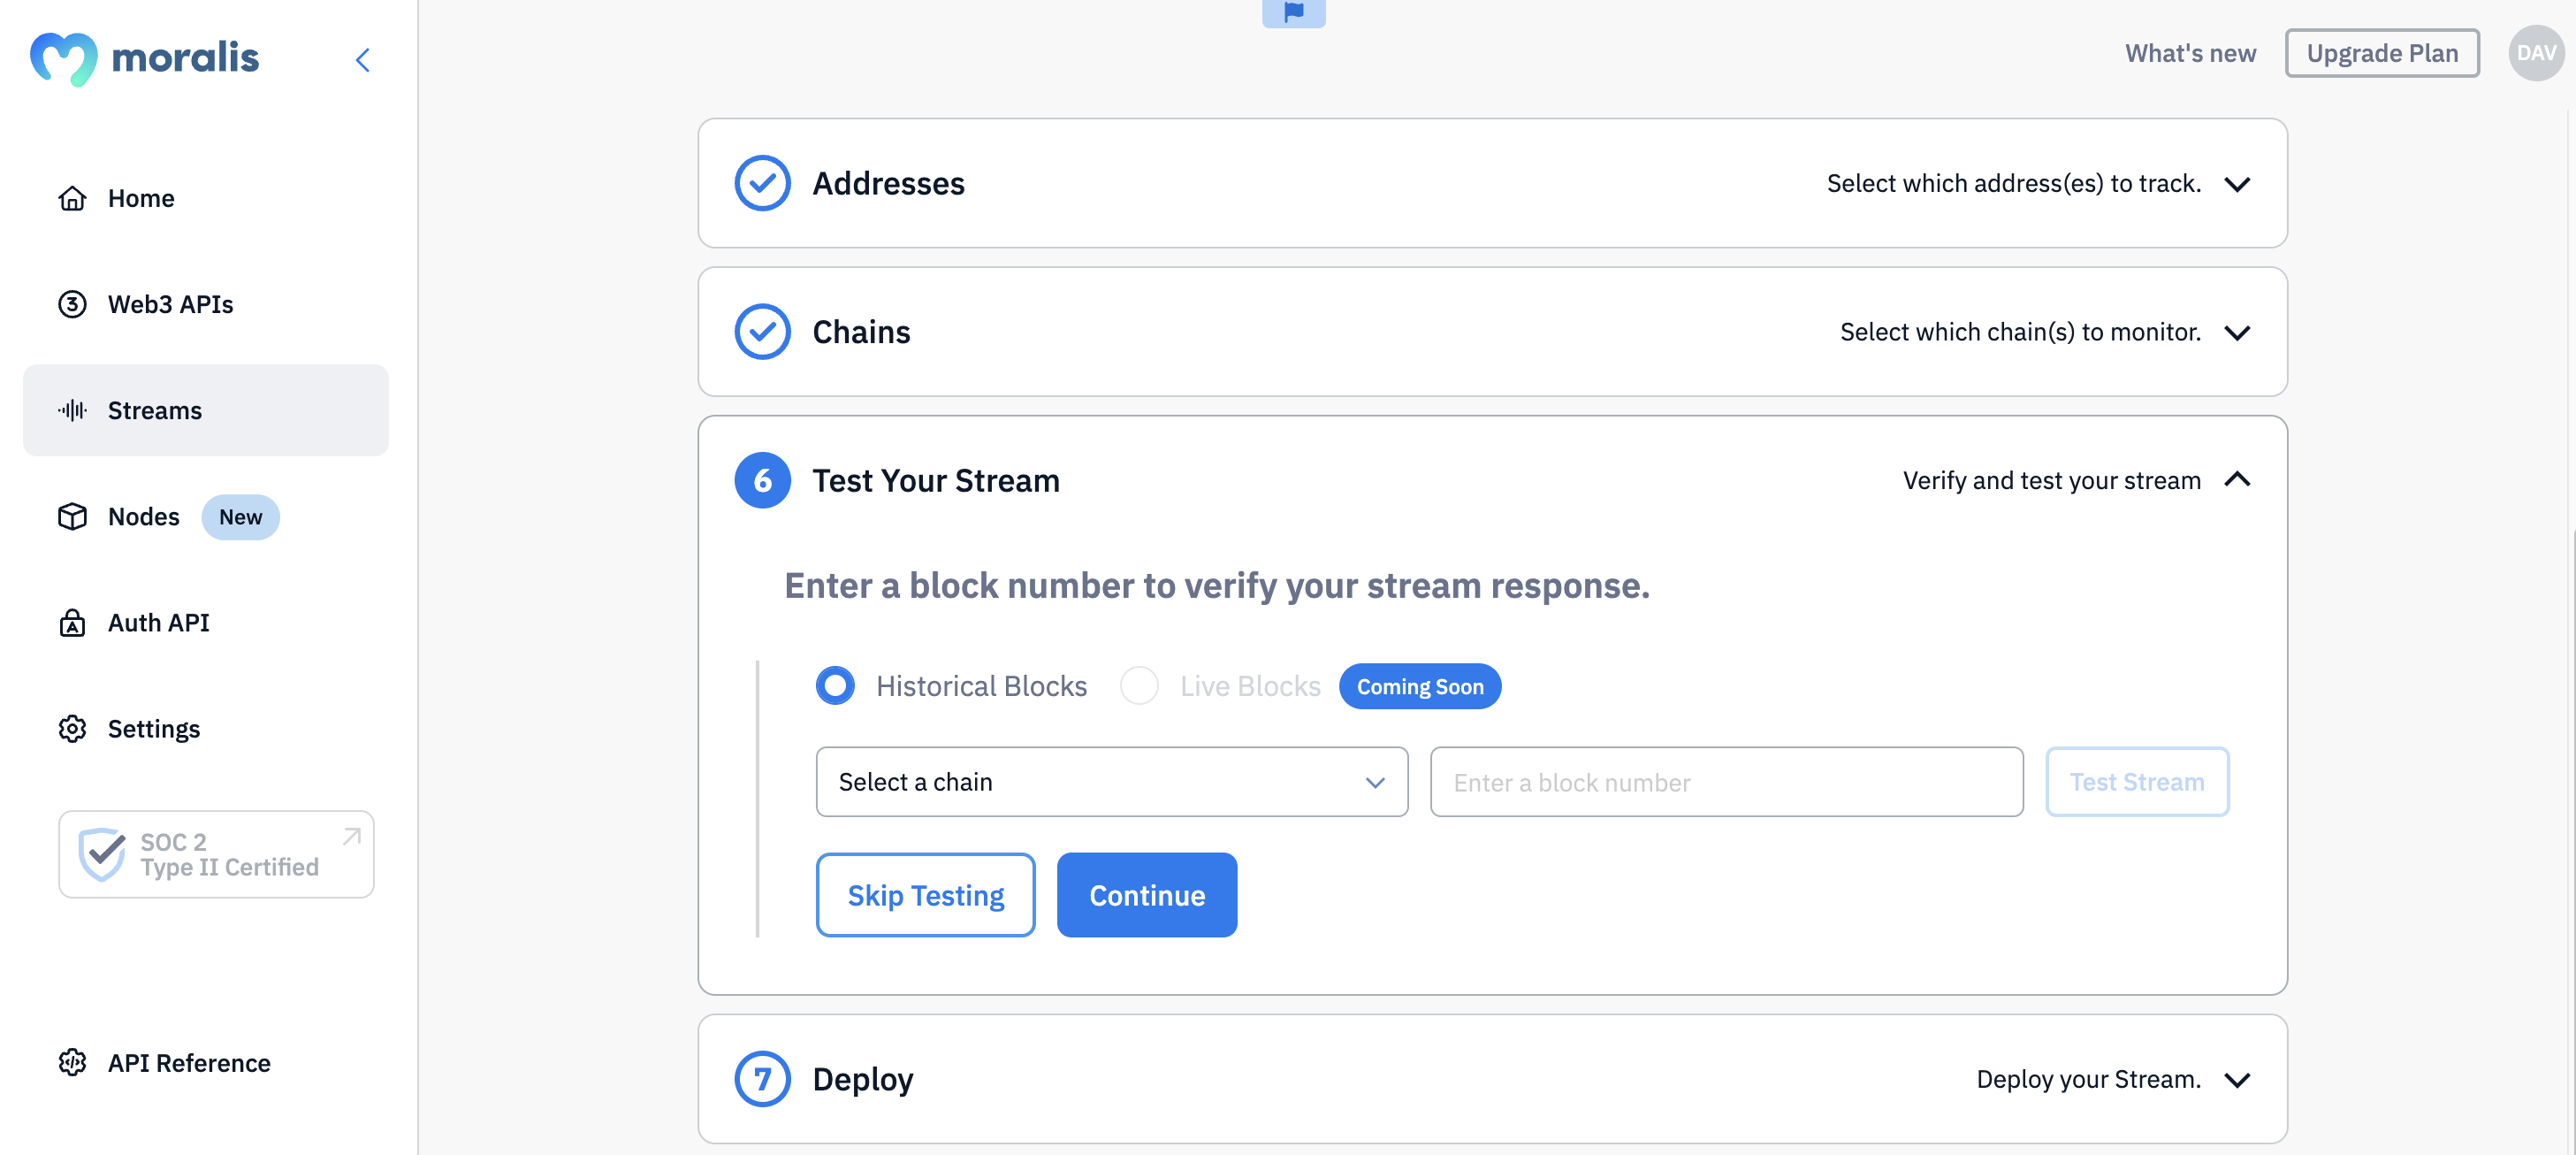Select the Live Blocks radio button

(1140, 687)
